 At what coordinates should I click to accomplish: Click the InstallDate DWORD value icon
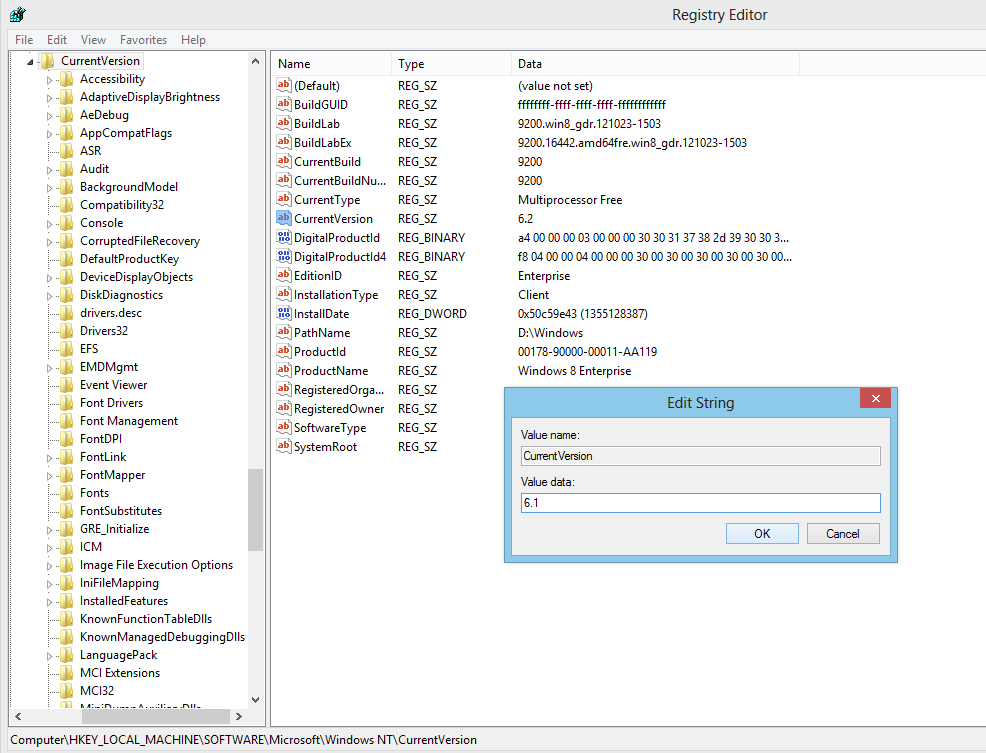pyautogui.click(x=284, y=314)
